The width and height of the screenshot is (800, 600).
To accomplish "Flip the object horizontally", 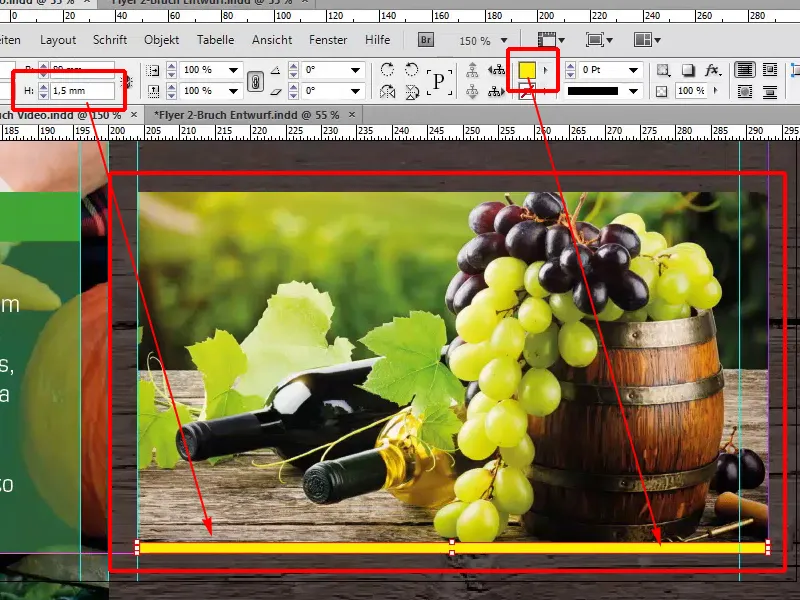I will click(x=387, y=91).
